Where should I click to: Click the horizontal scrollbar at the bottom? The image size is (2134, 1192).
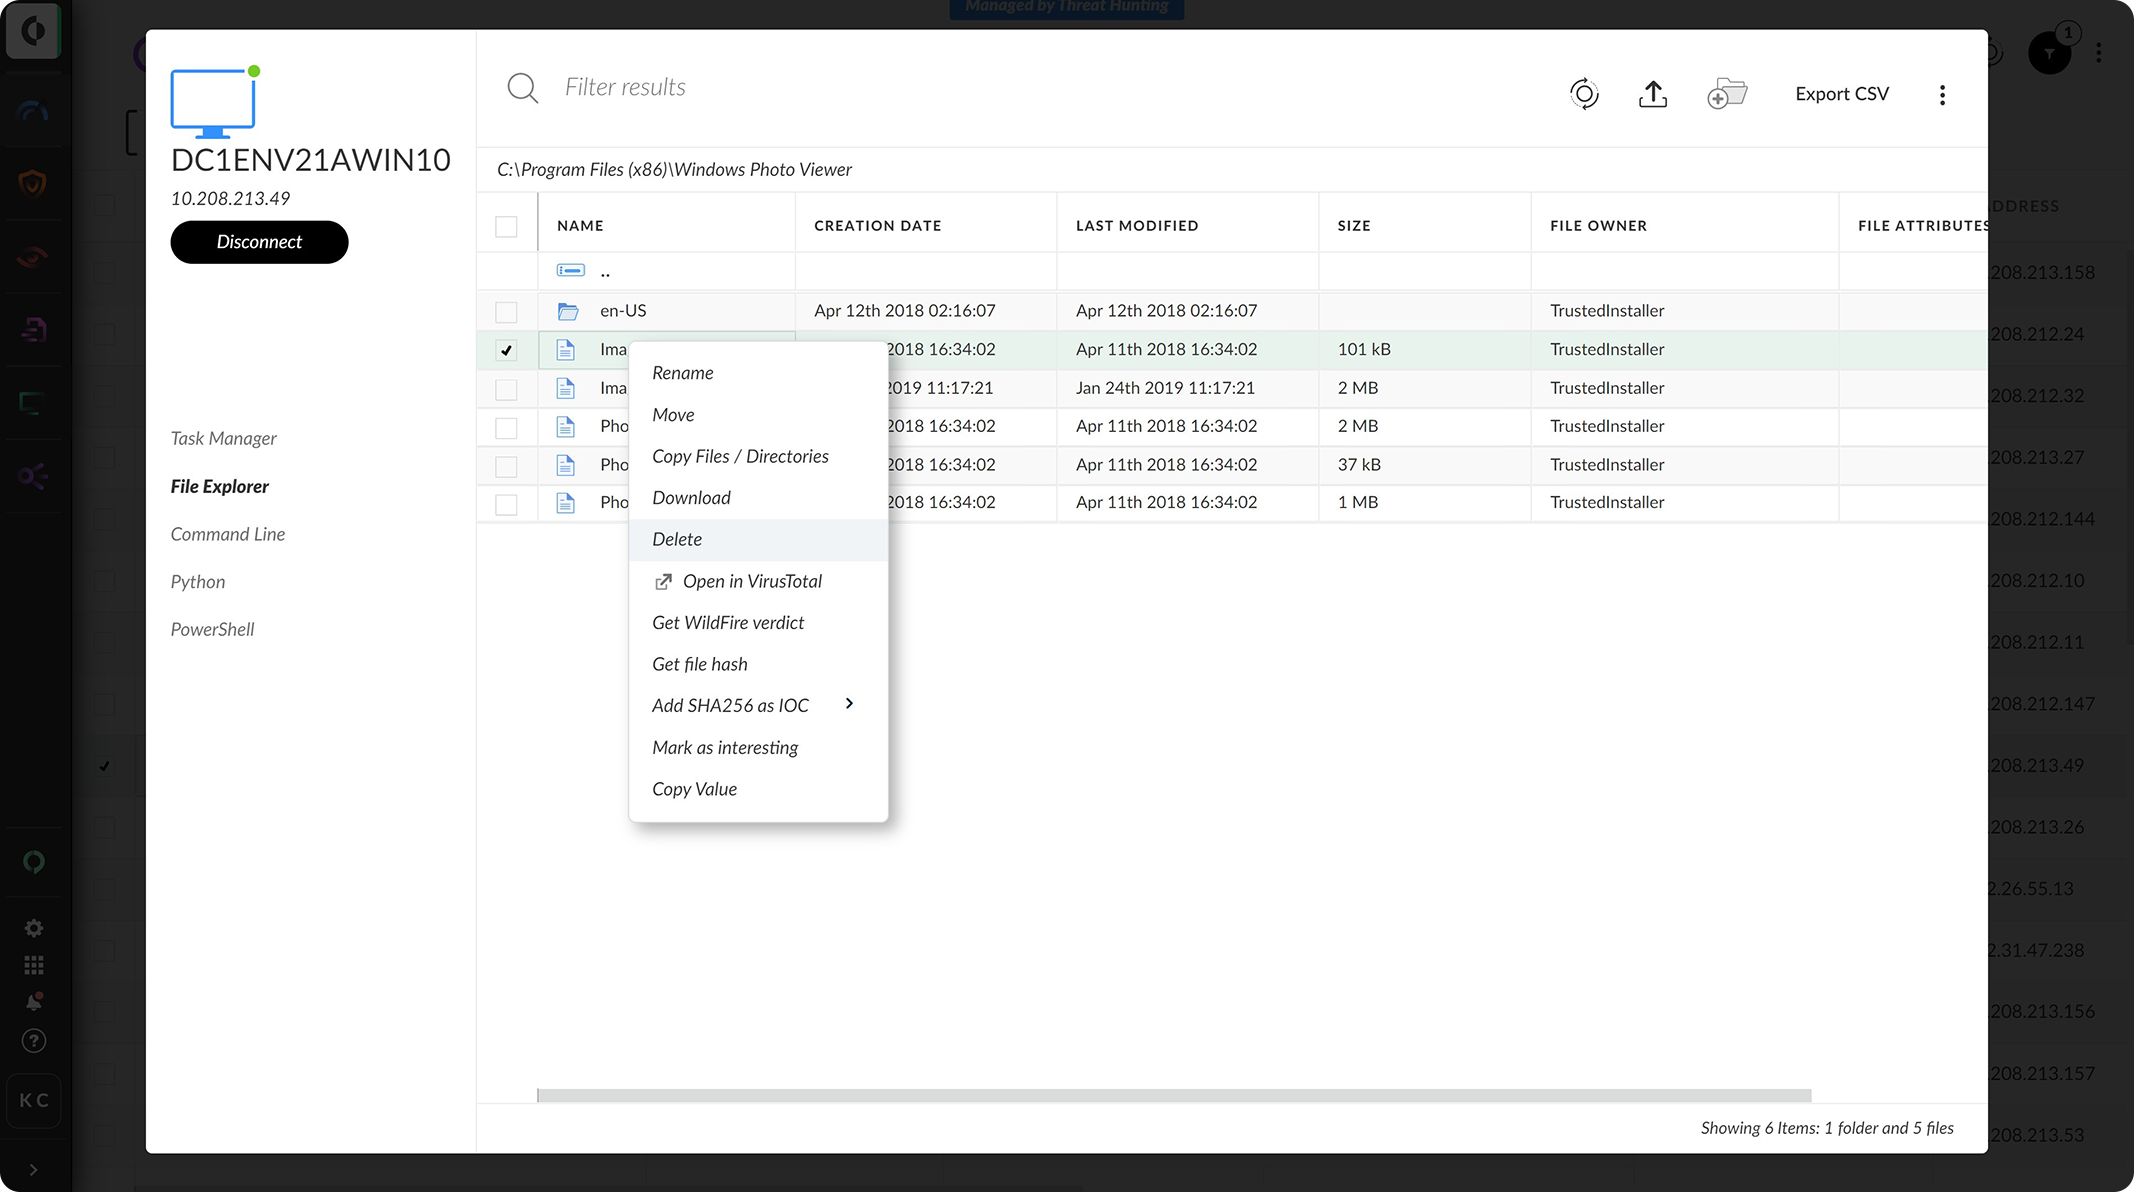click(x=1174, y=1096)
